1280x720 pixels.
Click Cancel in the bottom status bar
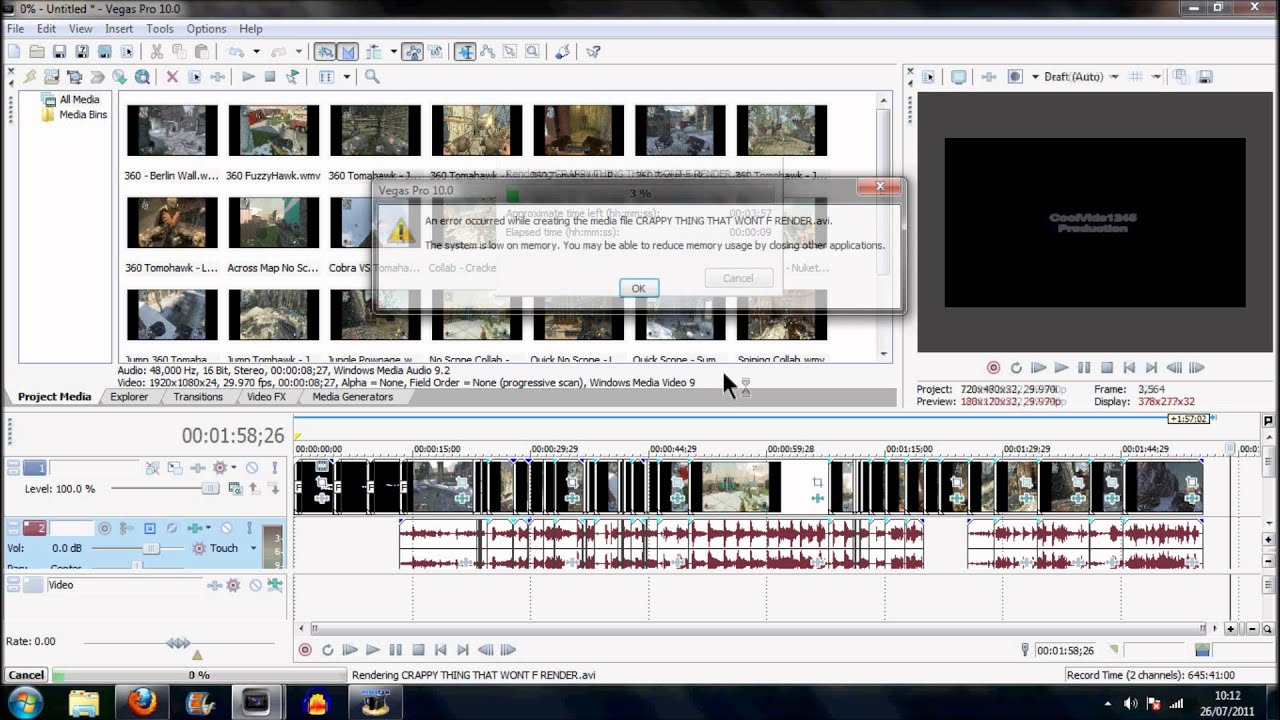click(x=26, y=675)
